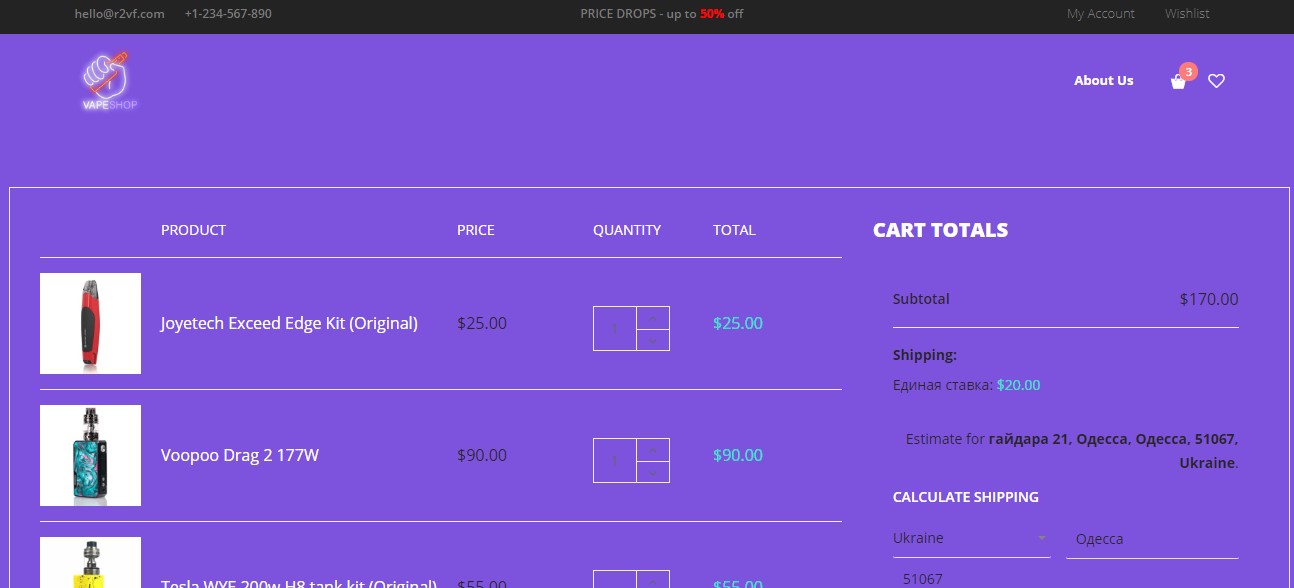Image resolution: width=1294 pixels, height=588 pixels.
Task: Increase quantity of Joyetech Exceed Edge Kit
Action: [x=653, y=318]
